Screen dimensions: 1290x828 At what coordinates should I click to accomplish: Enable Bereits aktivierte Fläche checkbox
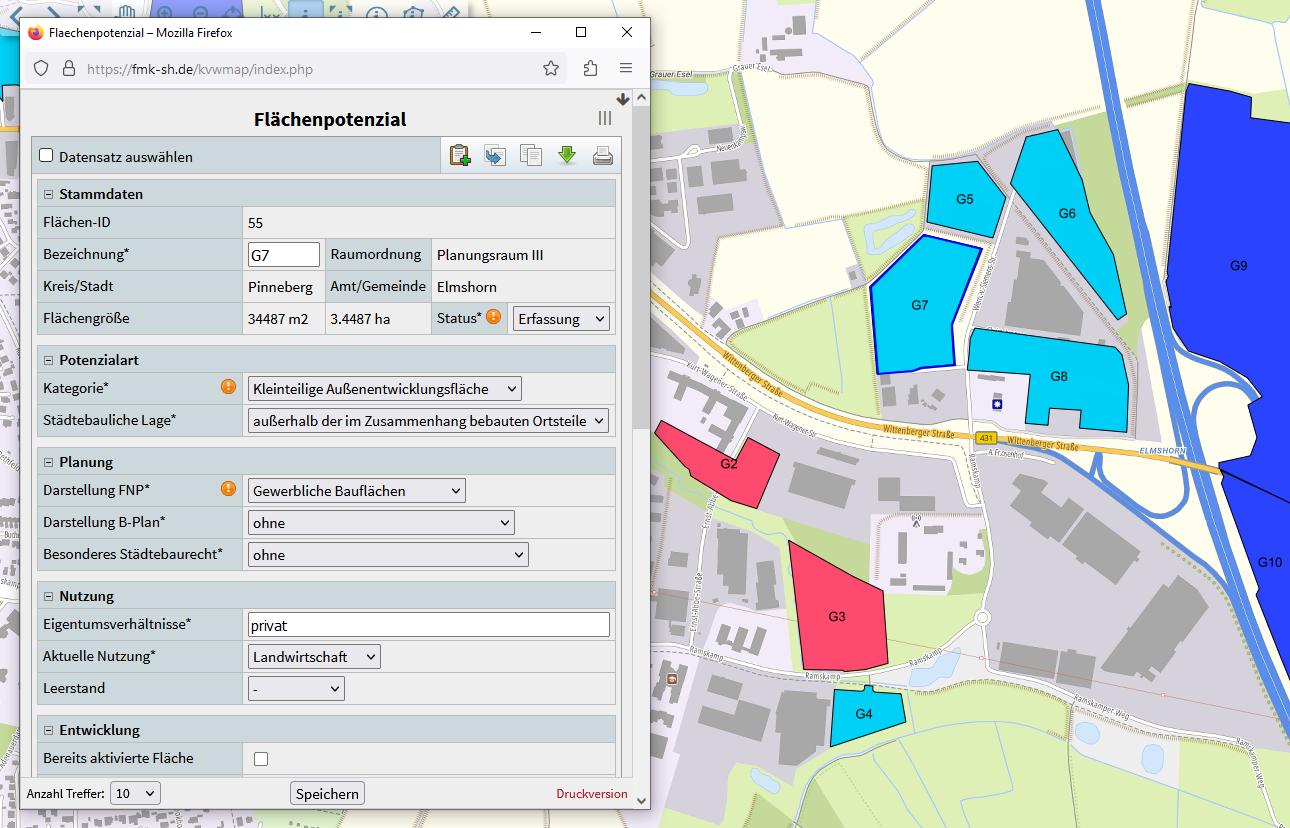[x=261, y=759]
